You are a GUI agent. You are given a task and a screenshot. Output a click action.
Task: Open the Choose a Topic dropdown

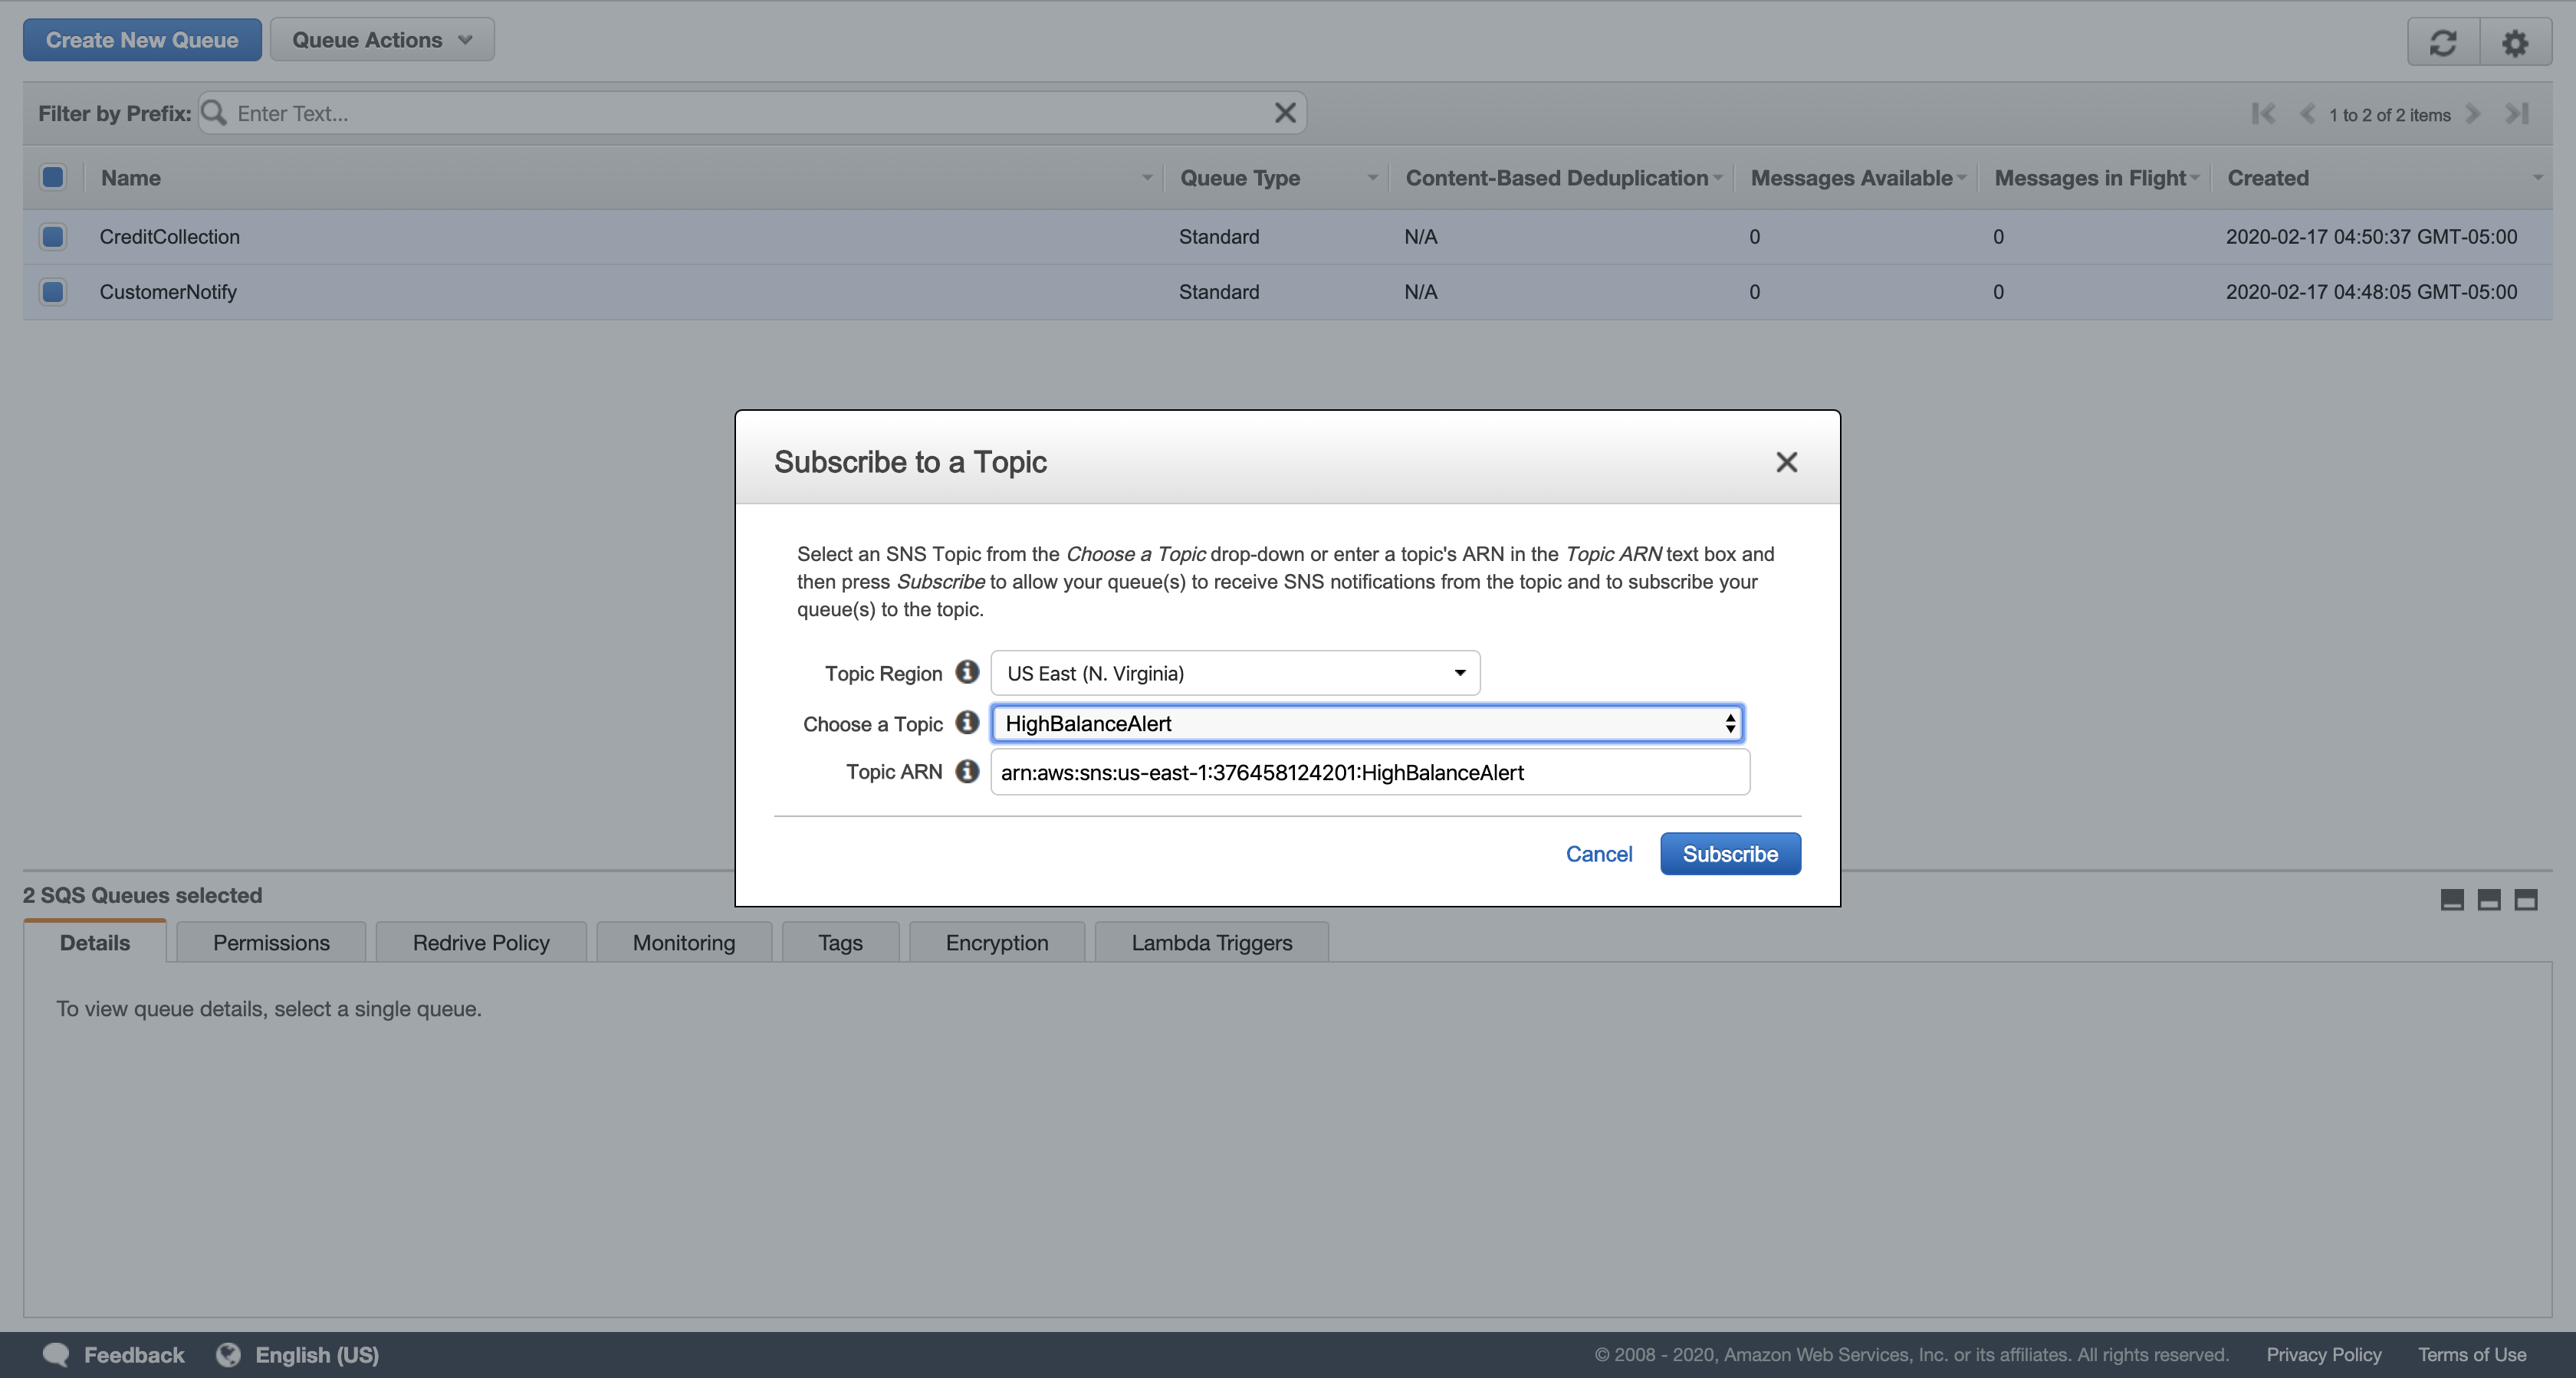click(x=1367, y=723)
